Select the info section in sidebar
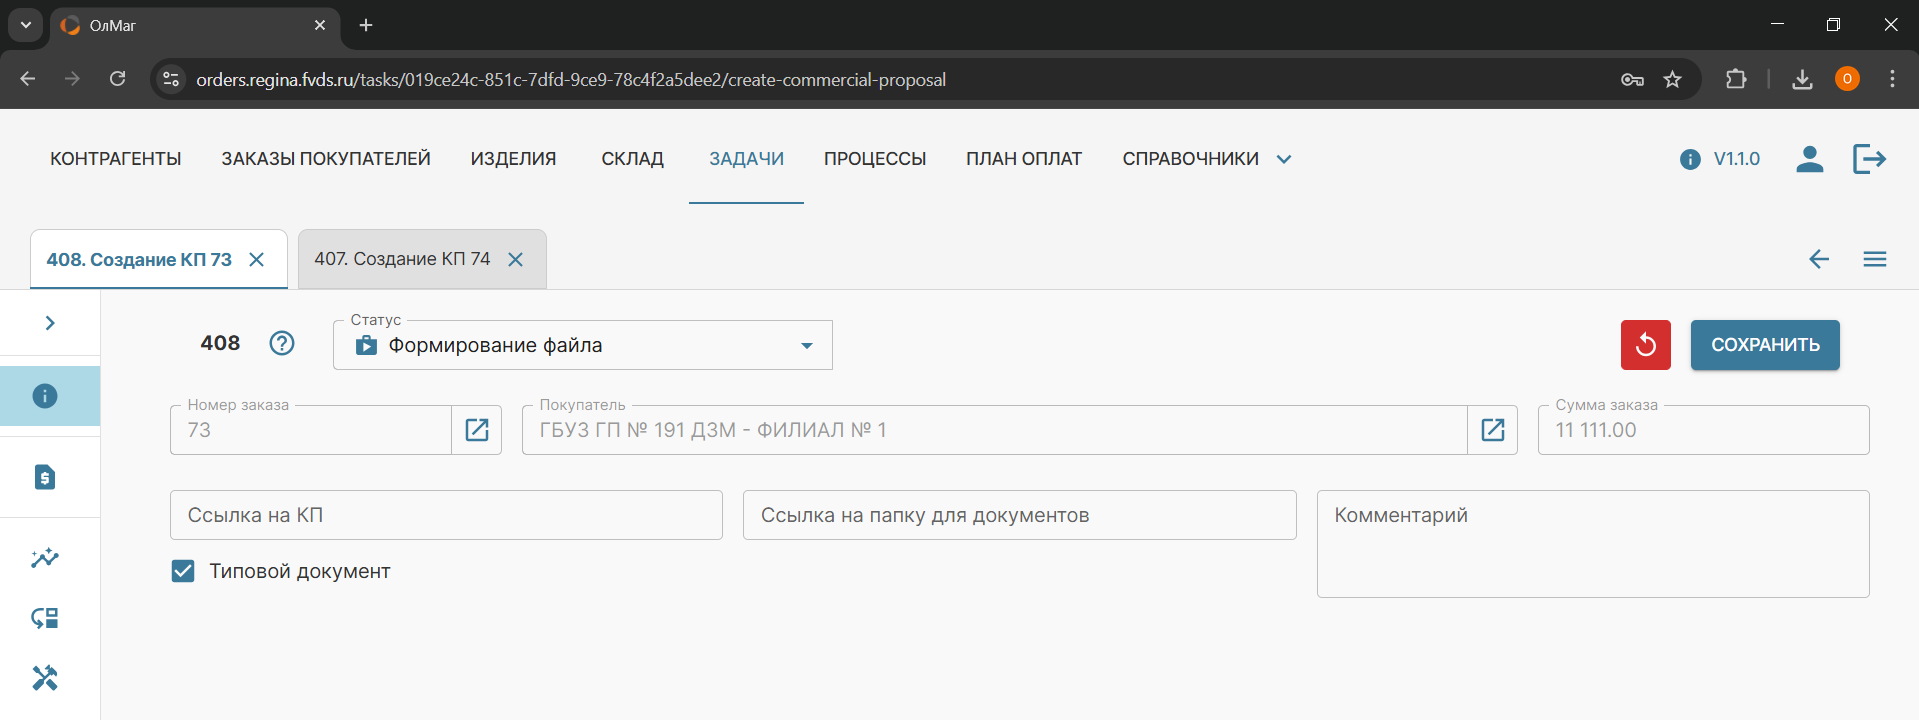This screenshot has width=1919, height=720. pyautogui.click(x=46, y=396)
